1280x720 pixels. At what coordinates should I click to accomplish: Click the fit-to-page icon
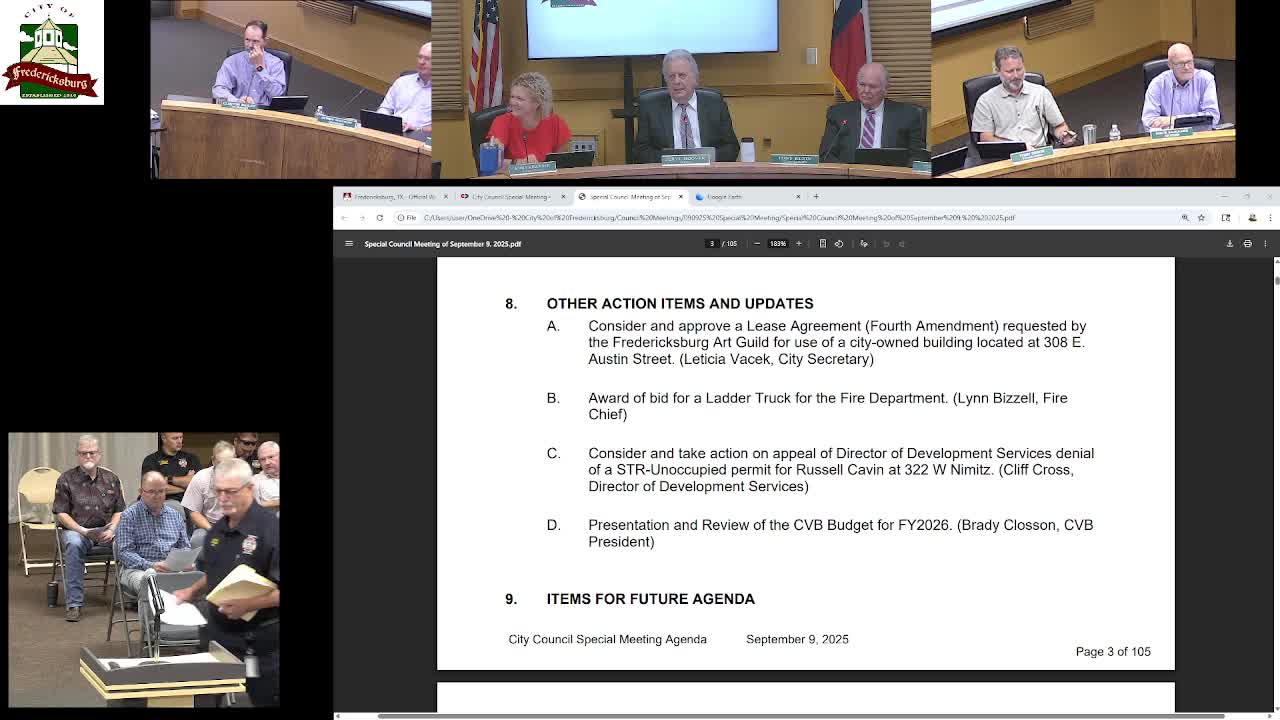coord(823,243)
